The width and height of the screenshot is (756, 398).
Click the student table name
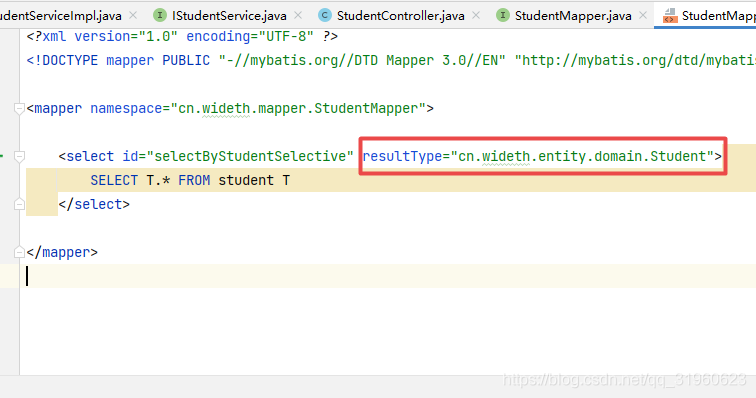[246, 180]
